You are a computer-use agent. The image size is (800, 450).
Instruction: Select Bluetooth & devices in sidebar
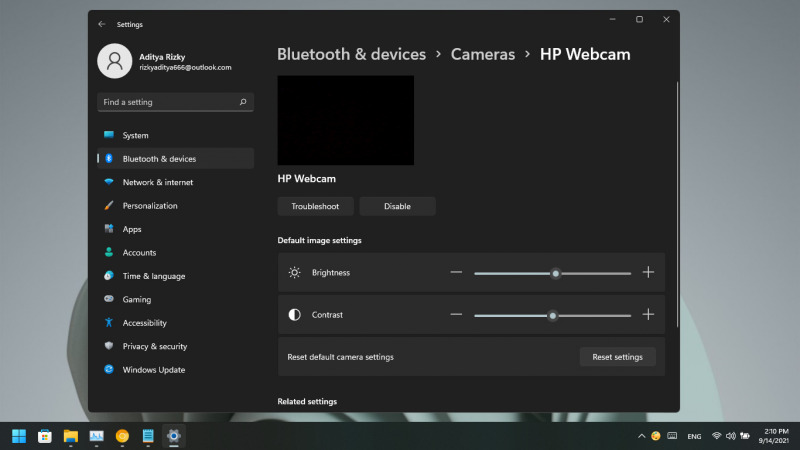(176, 159)
